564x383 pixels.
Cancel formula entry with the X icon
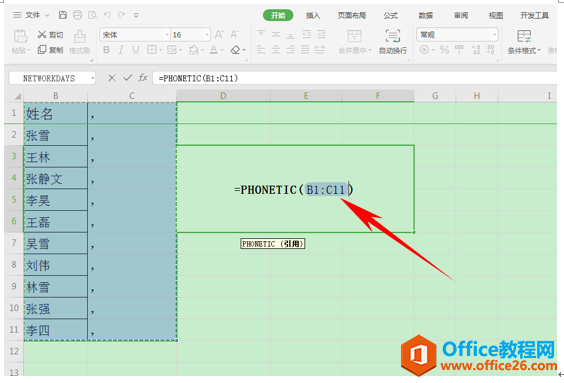coord(112,78)
